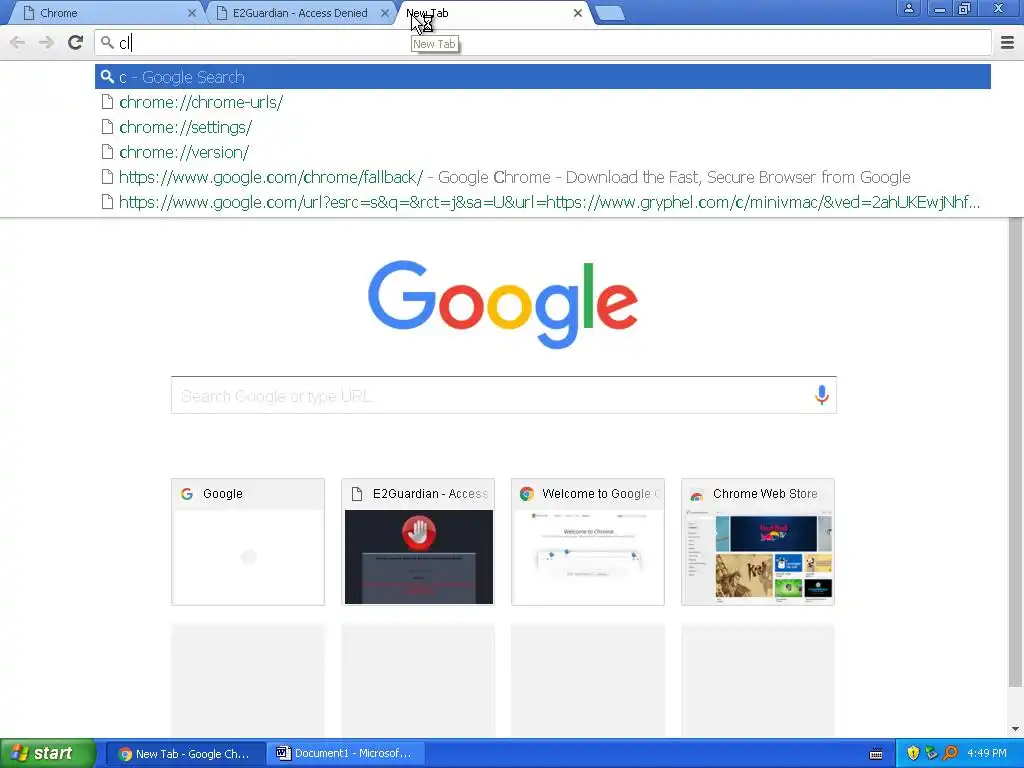Click page icon beside chrome://chrome-urls/ suggestion
Screen dimensions: 1024x768
point(108,102)
